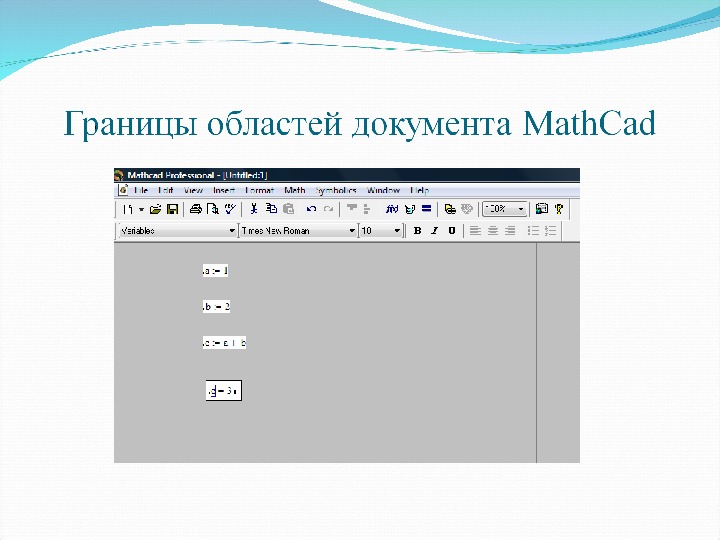Open the File menu
The width and height of the screenshot is (720, 540).
141,190
